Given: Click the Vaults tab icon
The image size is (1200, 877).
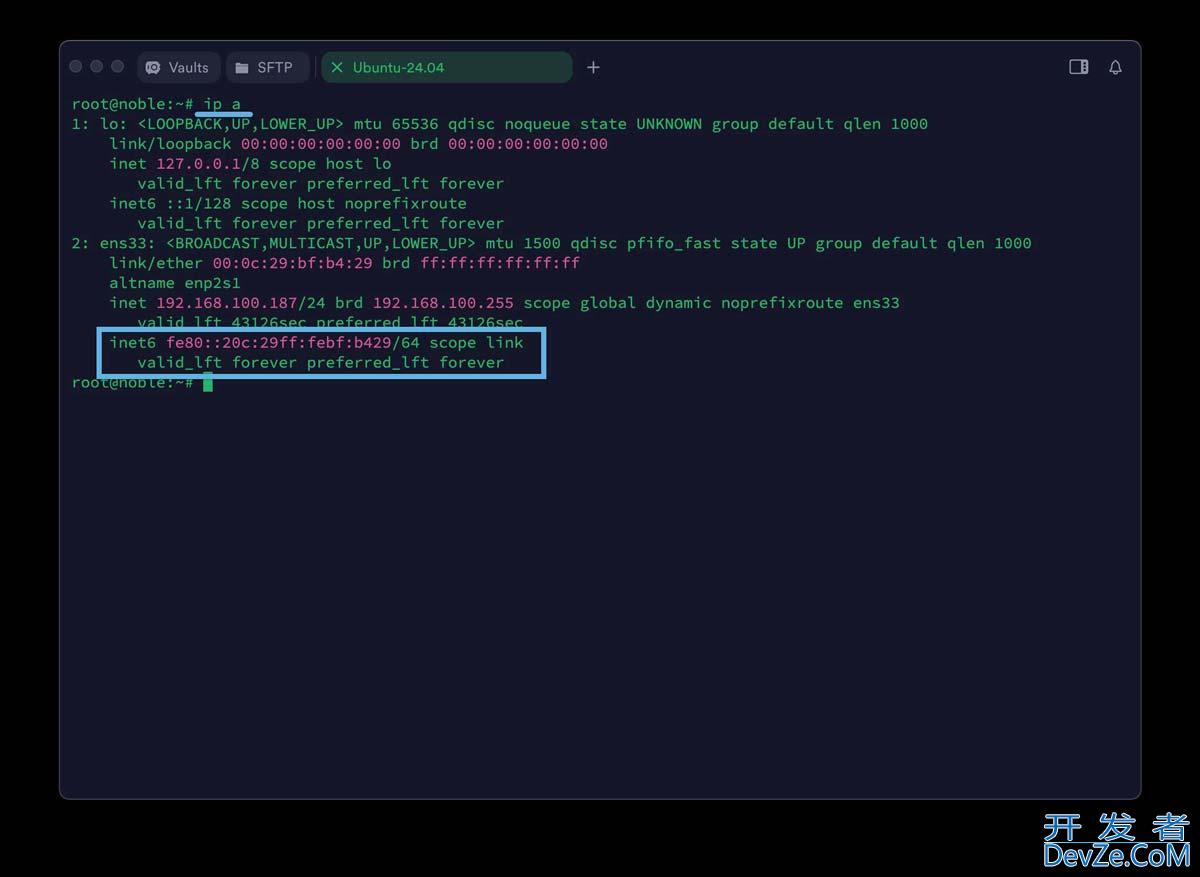Looking at the screenshot, I should pos(153,67).
